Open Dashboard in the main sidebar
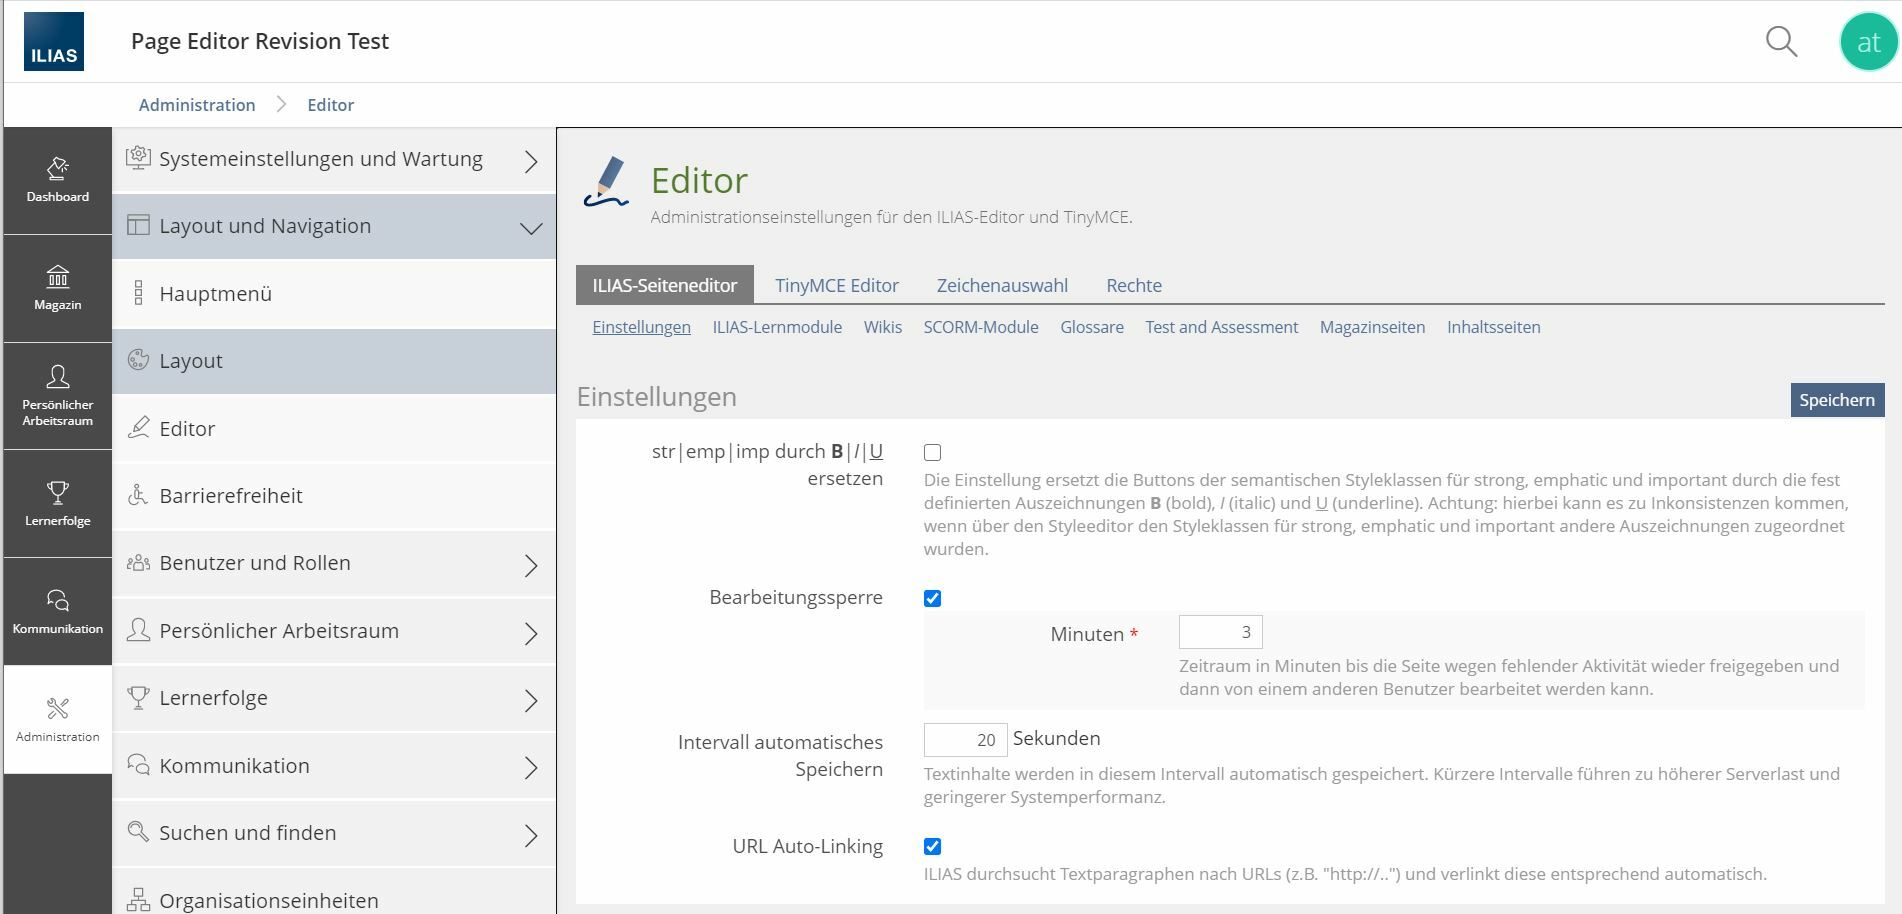This screenshot has width=1902, height=914. [58, 181]
